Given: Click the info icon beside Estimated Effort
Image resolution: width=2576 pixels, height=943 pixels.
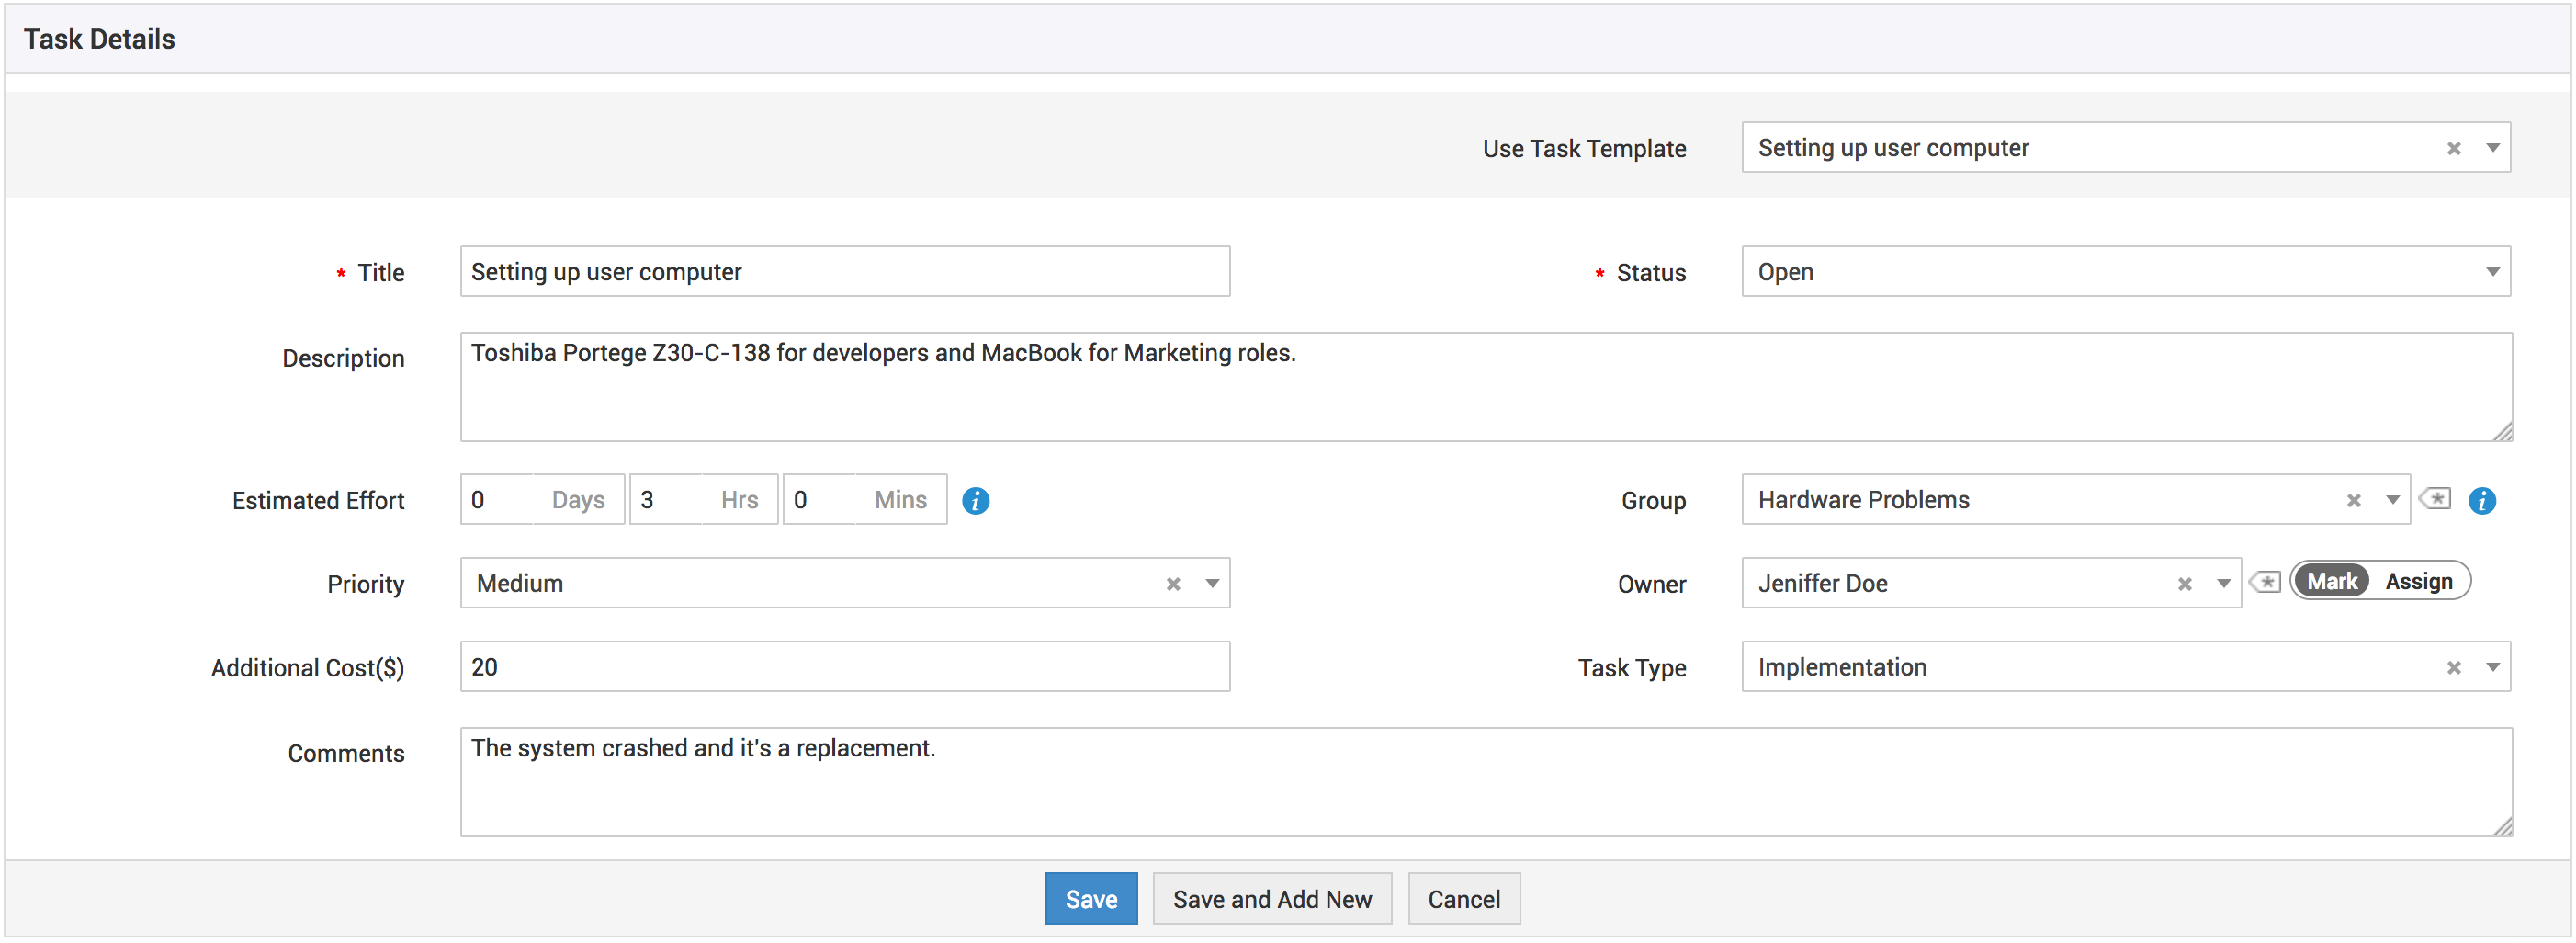Looking at the screenshot, I should tap(975, 500).
